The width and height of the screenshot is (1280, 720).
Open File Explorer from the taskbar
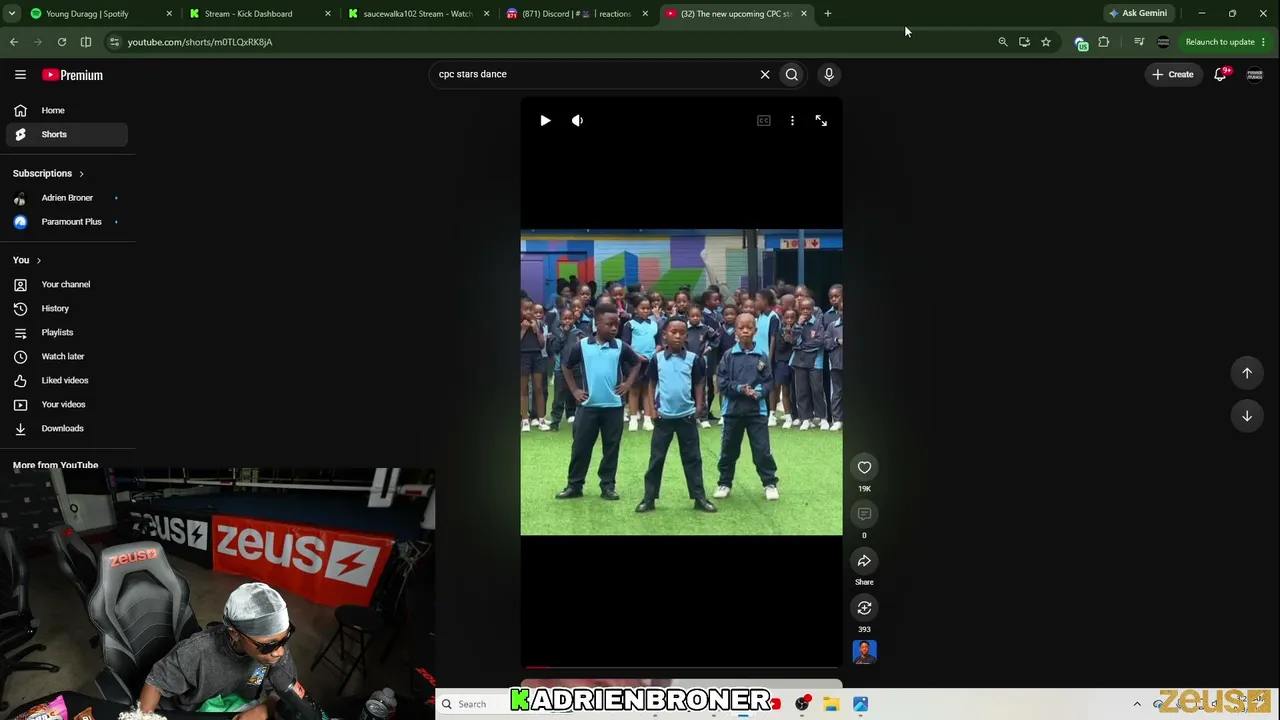pyautogui.click(x=831, y=704)
